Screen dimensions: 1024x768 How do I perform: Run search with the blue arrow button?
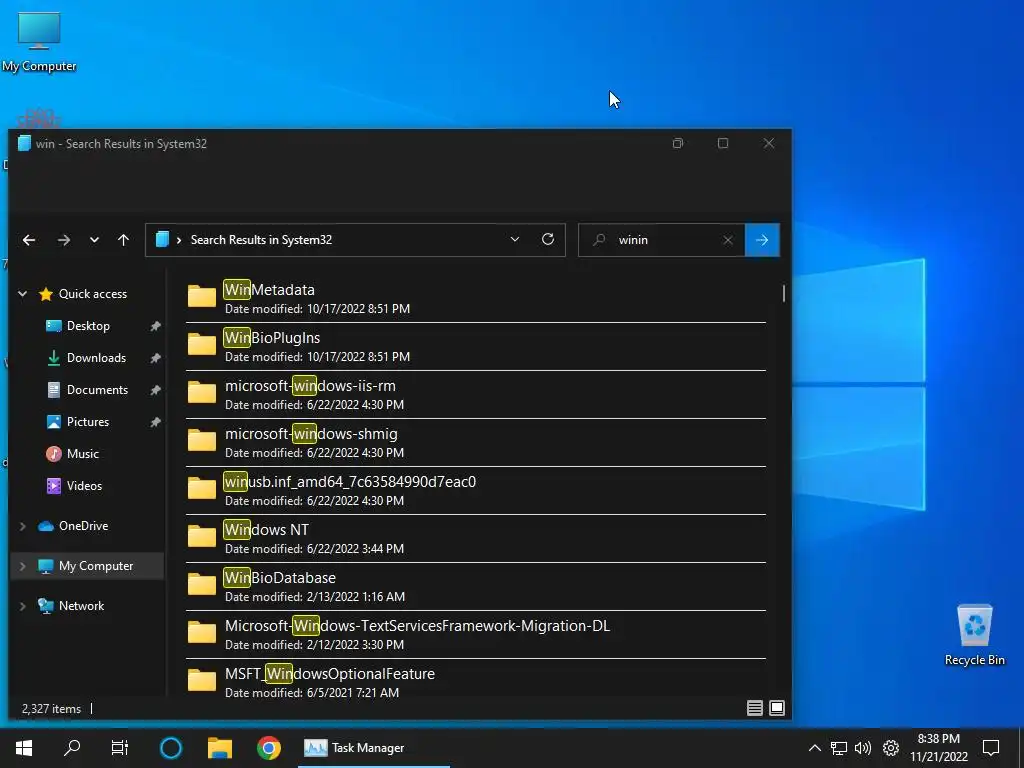pyautogui.click(x=762, y=240)
